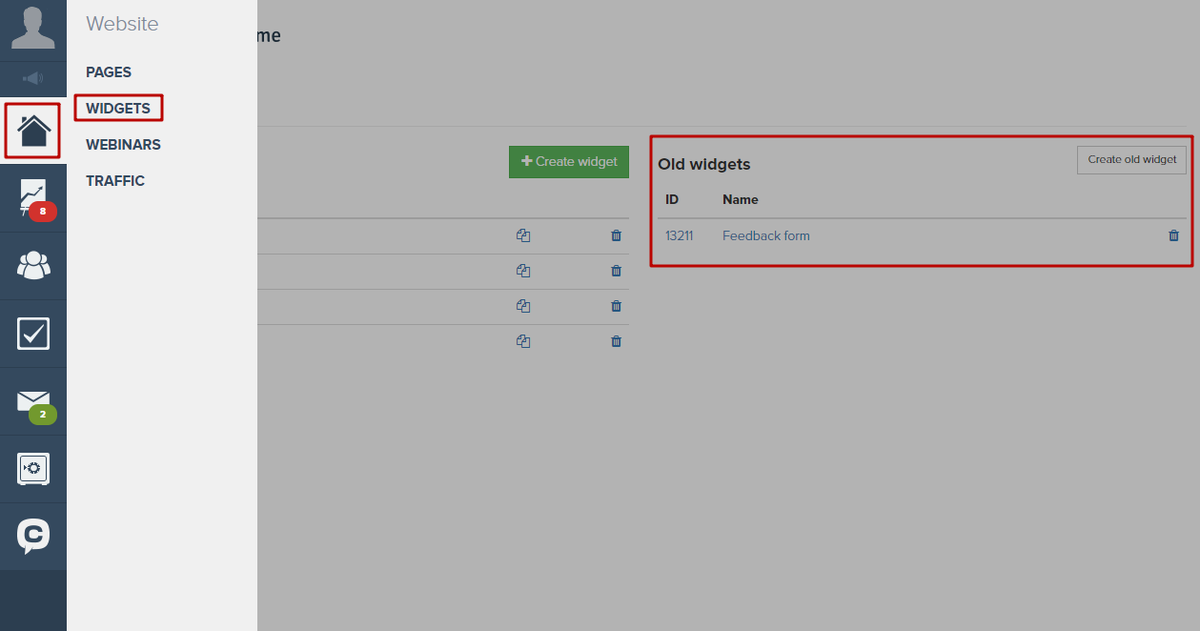Open the users group icon in sidebar
The height and width of the screenshot is (631, 1200).
[33, 266]
